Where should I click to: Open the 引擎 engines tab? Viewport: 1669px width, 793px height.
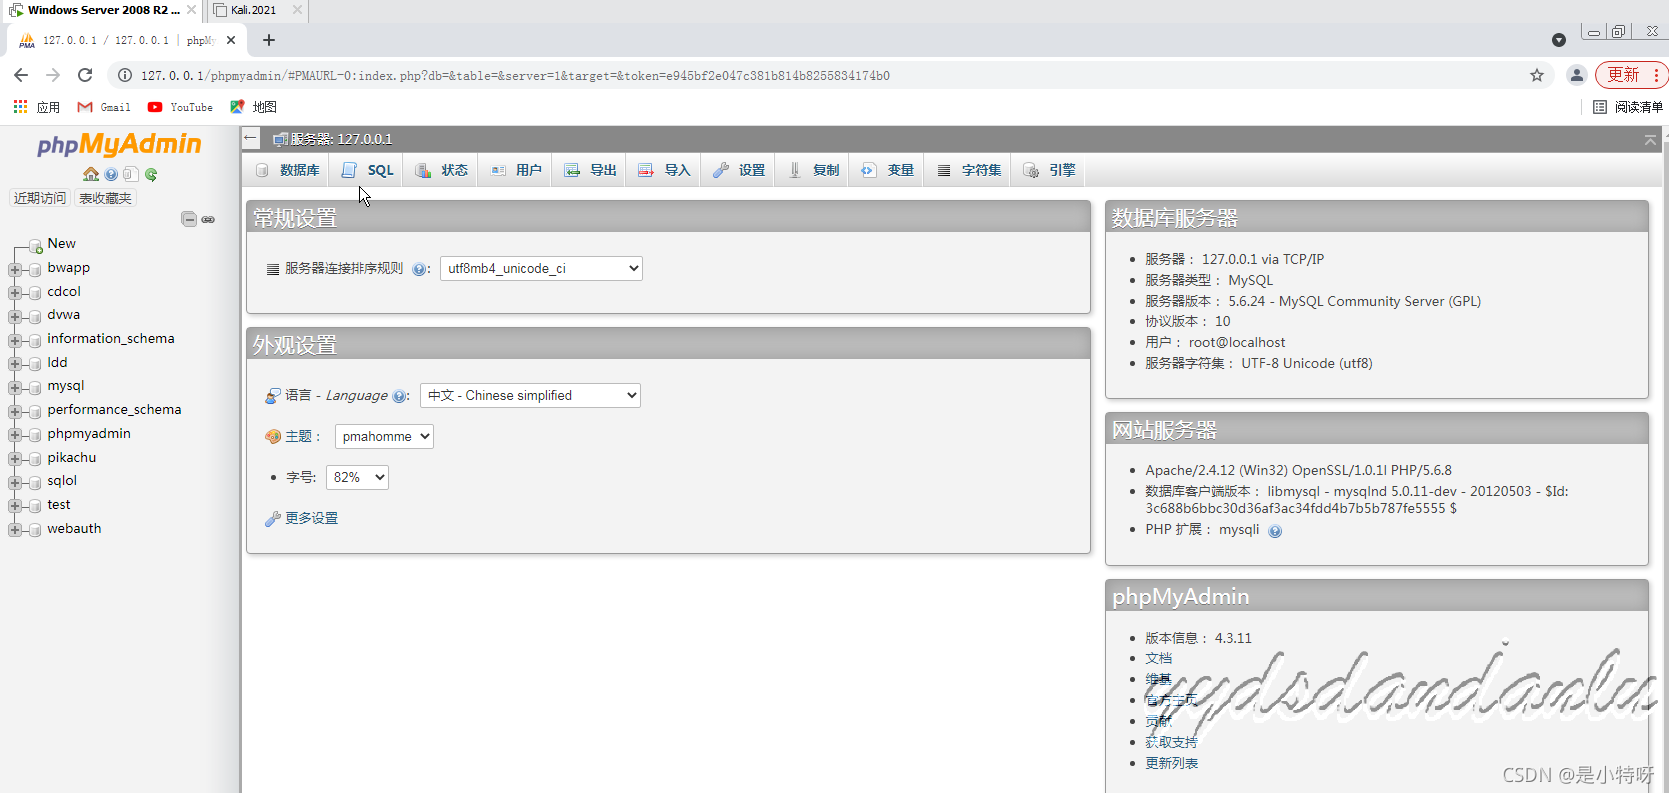[1049, 170]
